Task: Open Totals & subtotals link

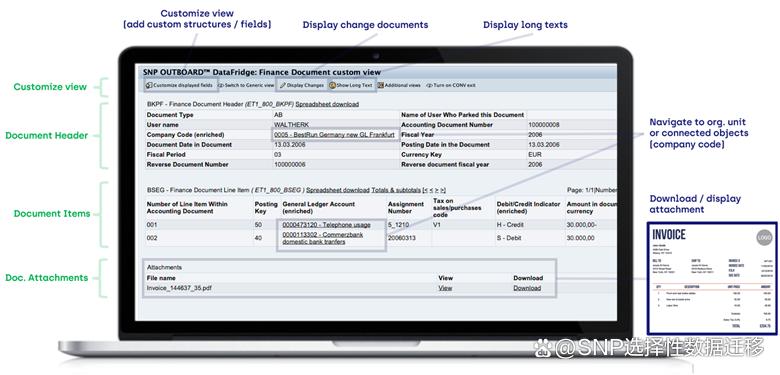Action: tap(395, 190)
